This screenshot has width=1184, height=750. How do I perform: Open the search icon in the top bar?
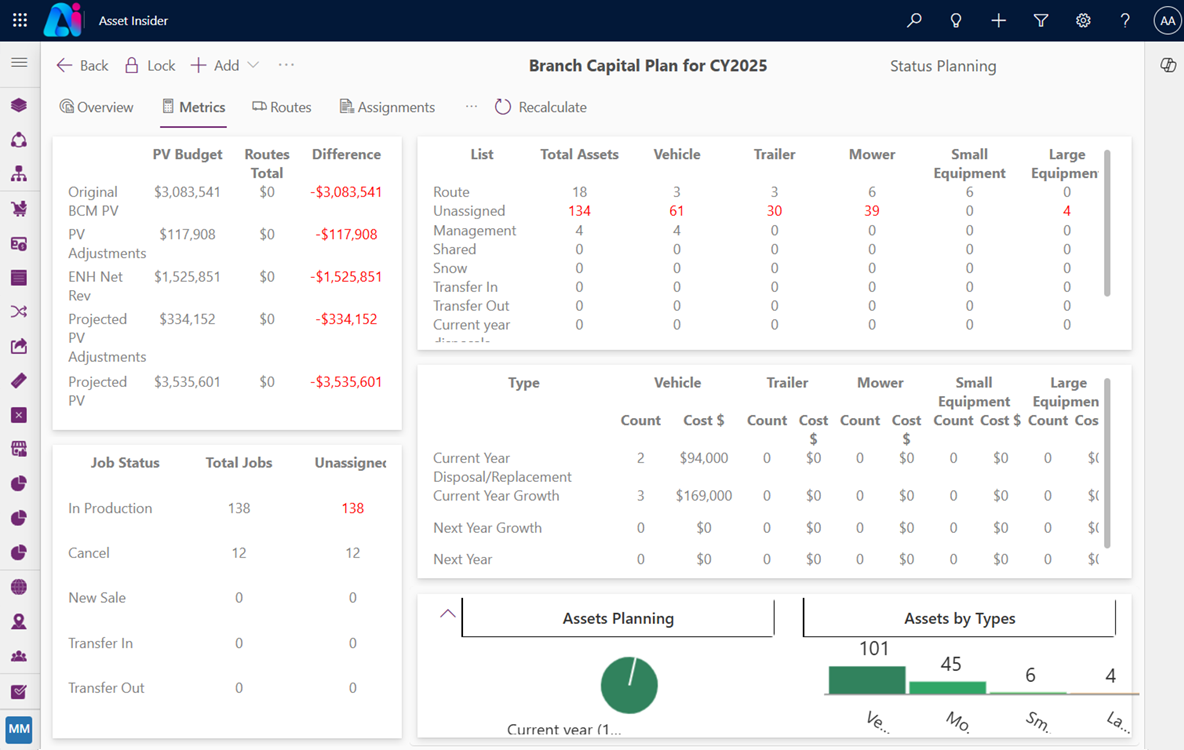point(913,19)
